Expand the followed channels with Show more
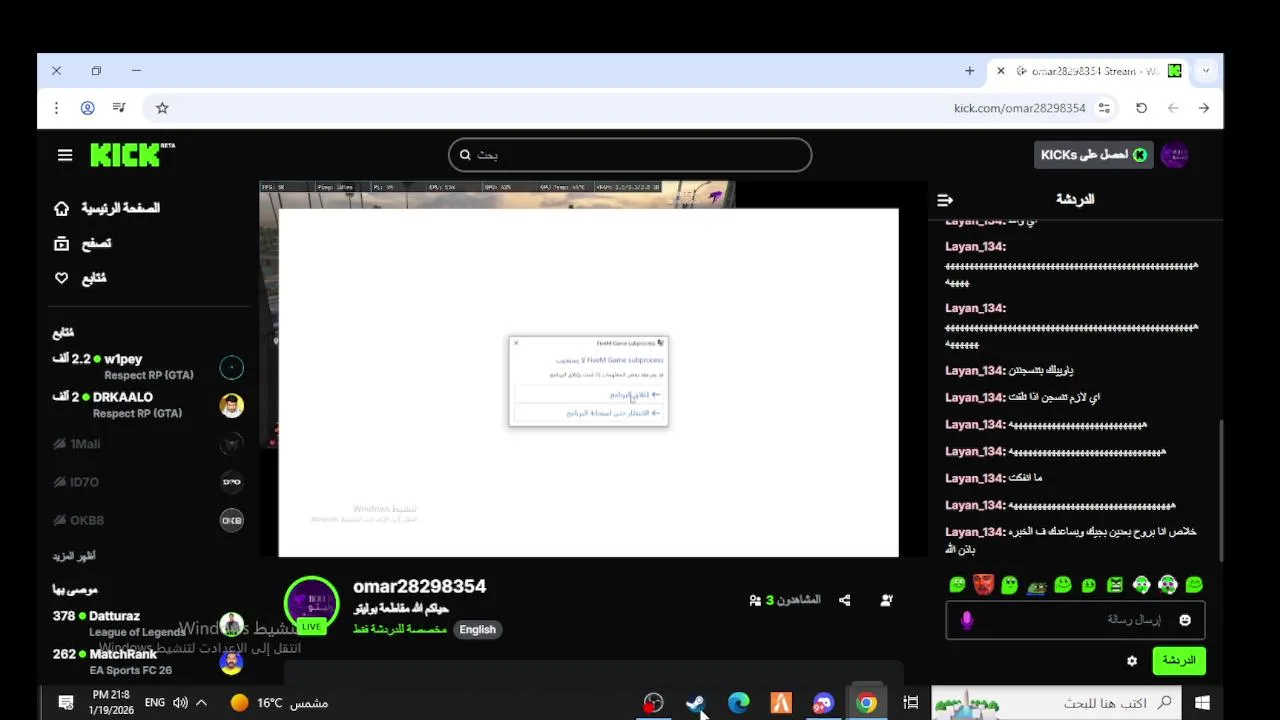 75,556
